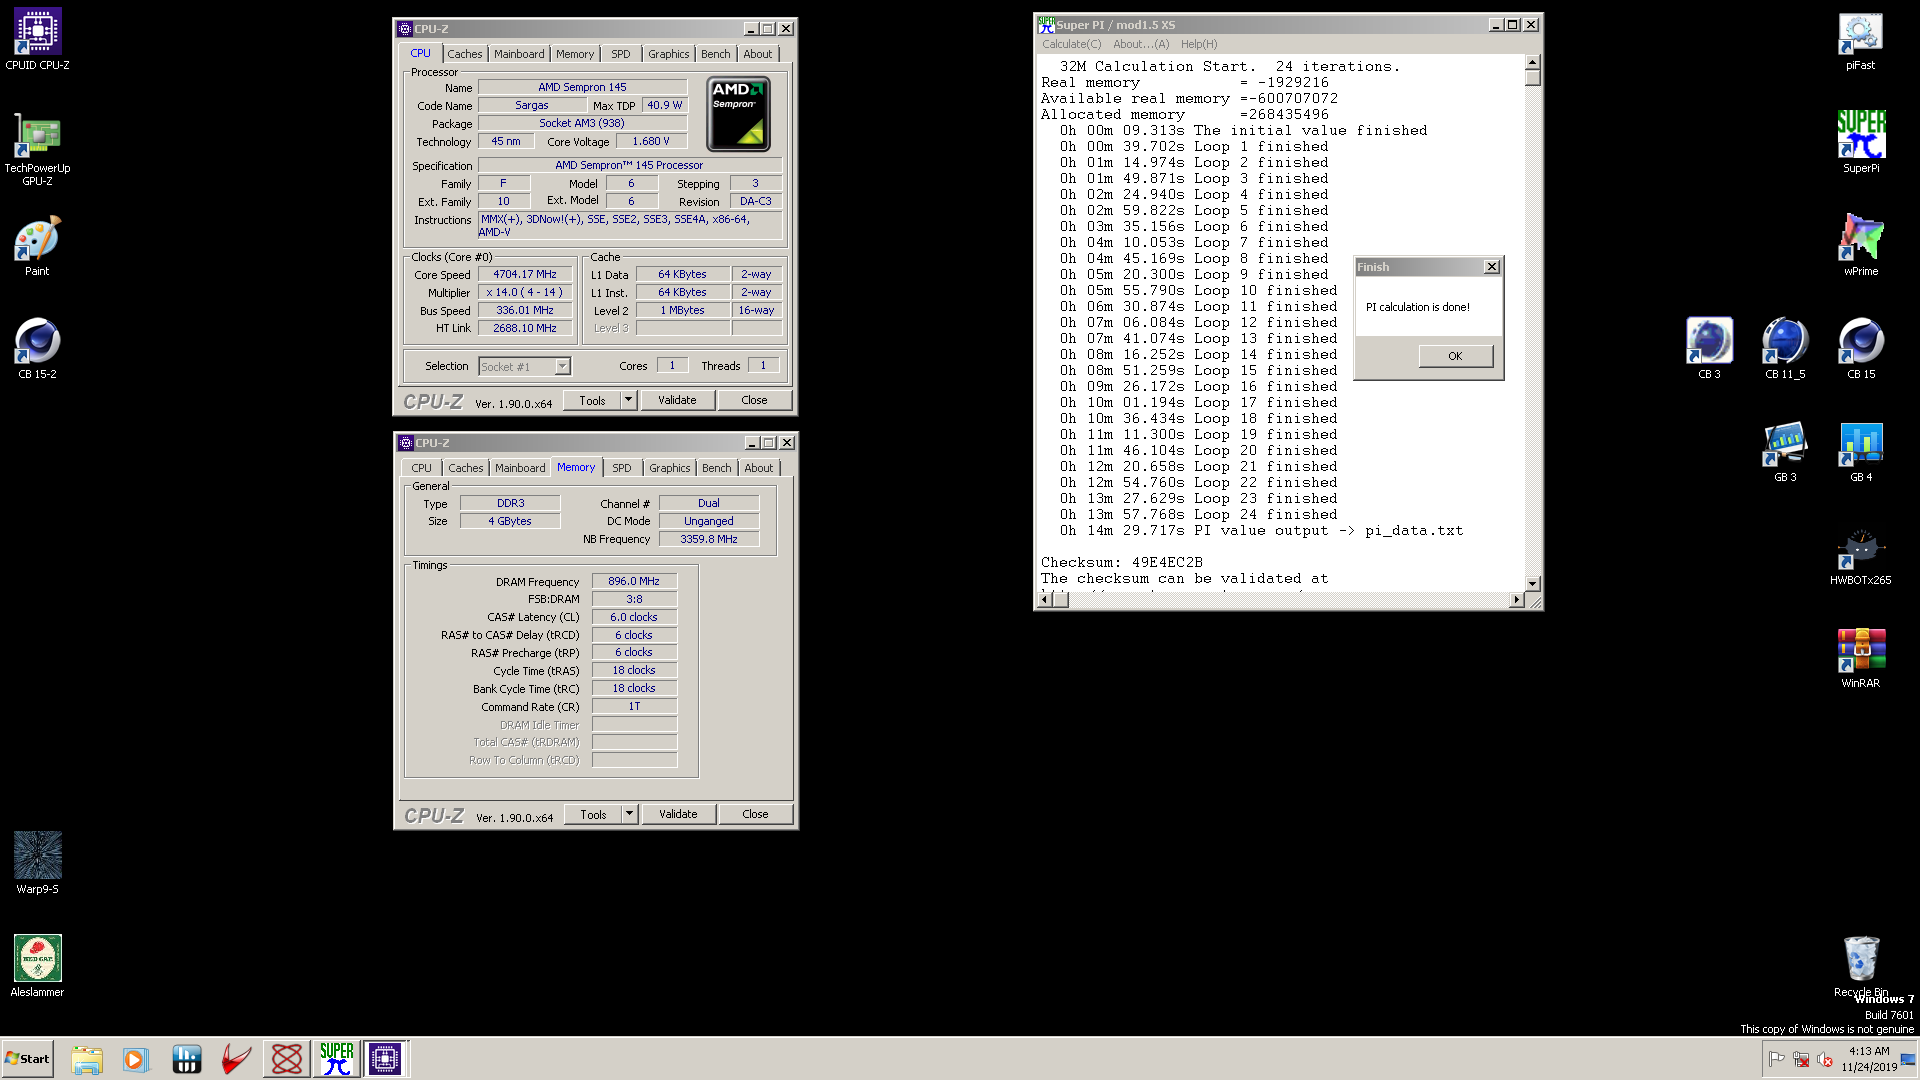Viewport: 1920px width, 1080px height.
Task: Open SPD tab in upper CPU-Z window
Action: click(621, 54)
